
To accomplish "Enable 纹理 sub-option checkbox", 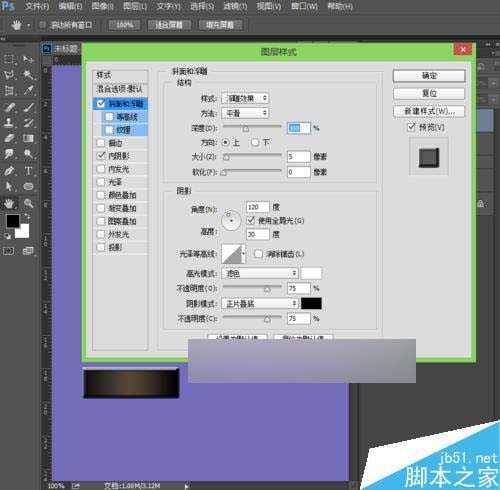I will (109, 130).
